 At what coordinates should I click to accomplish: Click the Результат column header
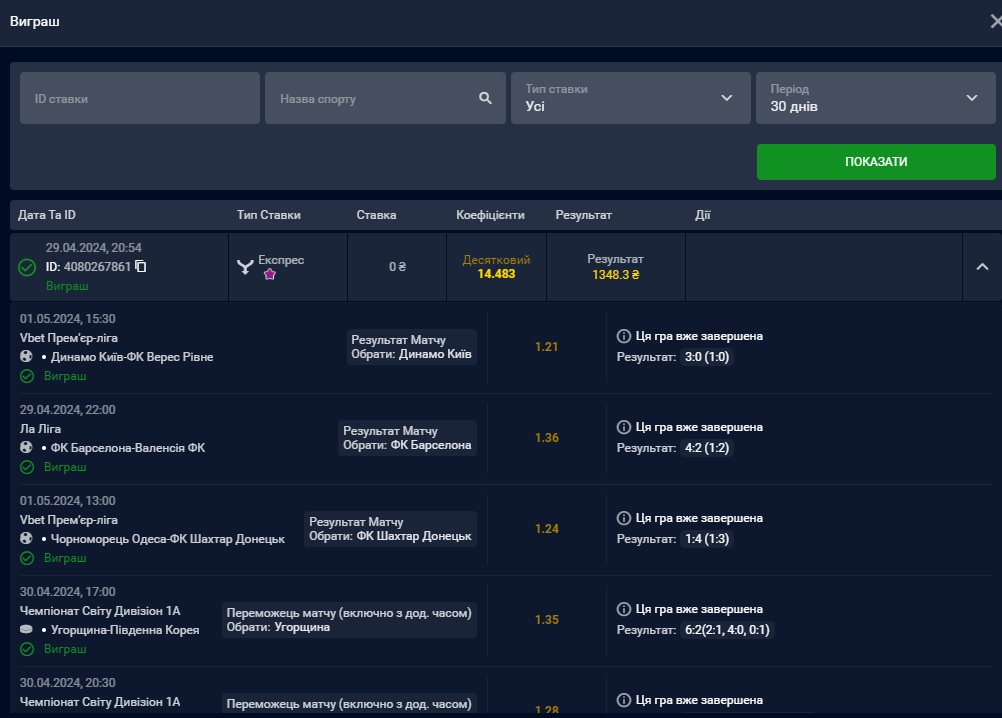(x=583, y=215)
